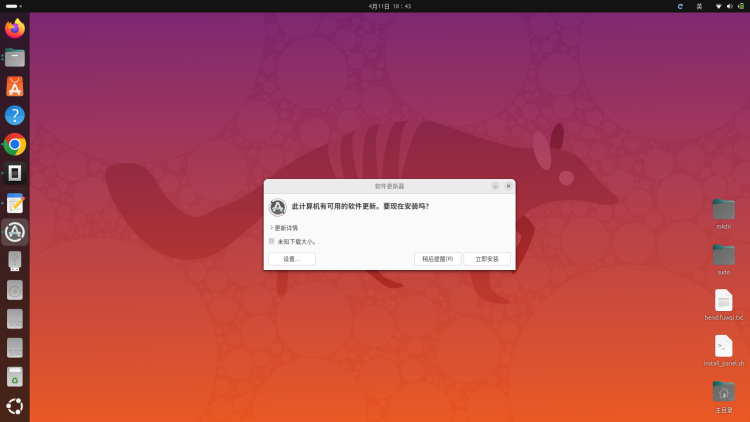Click 稍后提醒 to postpone updates
Image resolution: width=750 pixels, height=422 pixels.
tap(437, 259)
